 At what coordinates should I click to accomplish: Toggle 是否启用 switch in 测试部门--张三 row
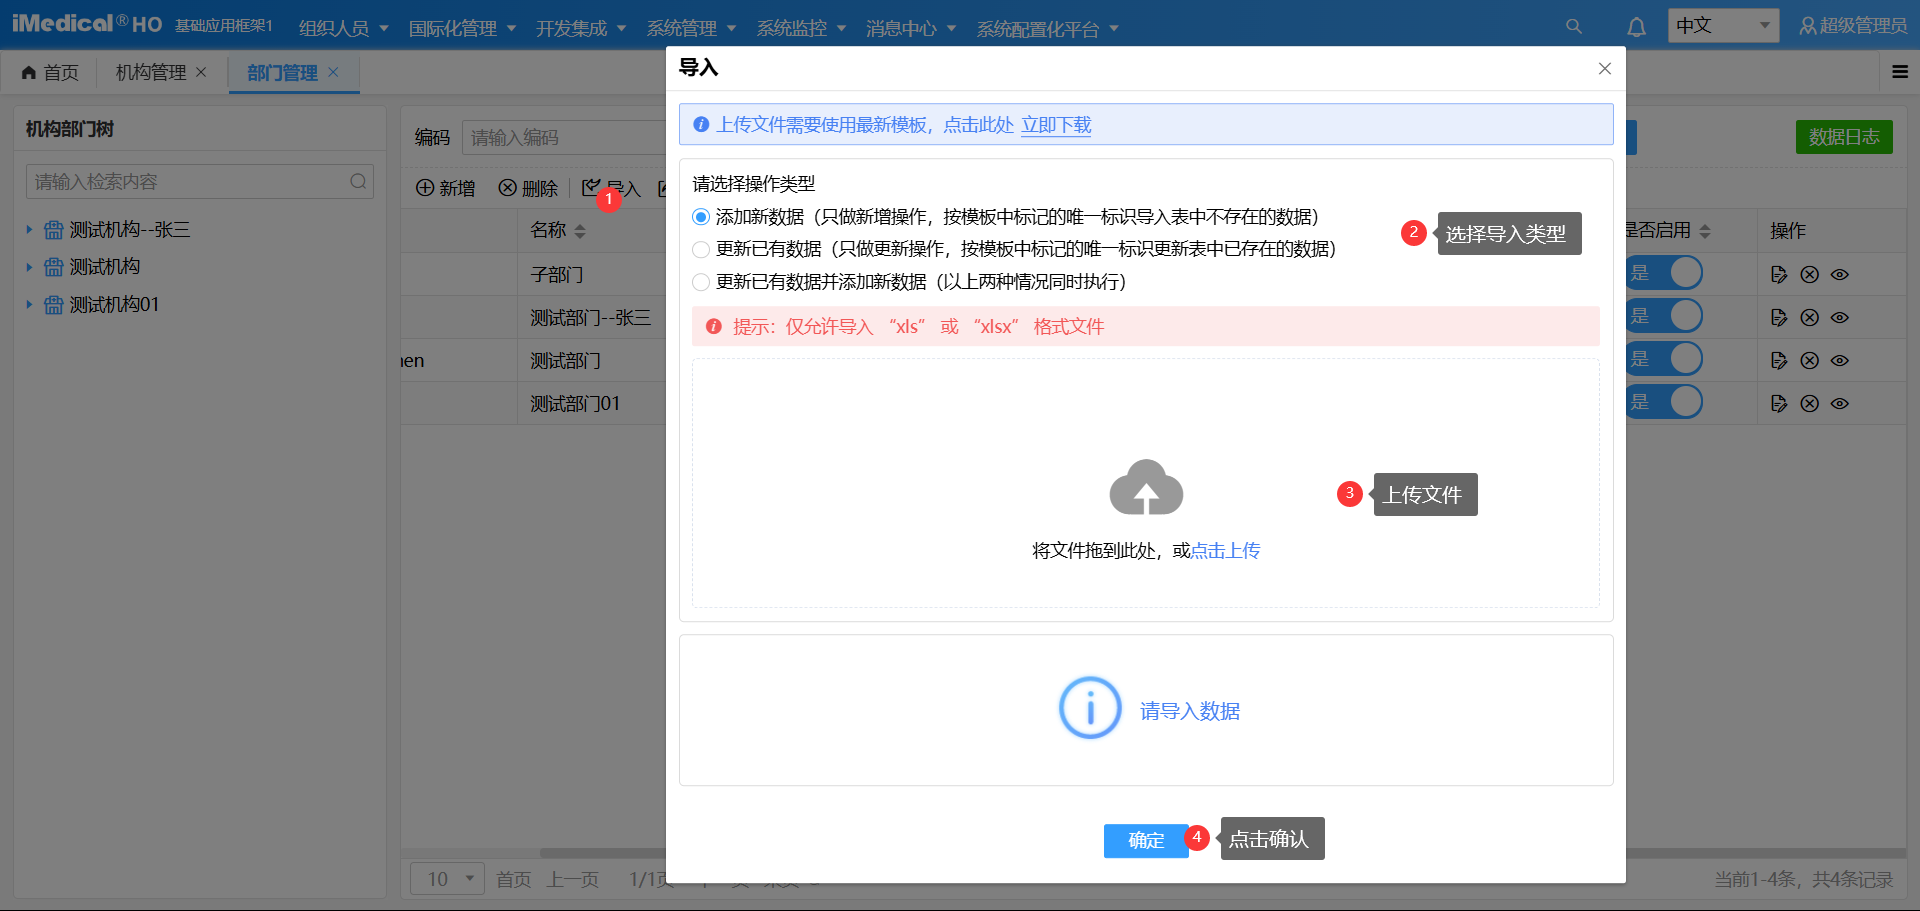[1665, 316]
